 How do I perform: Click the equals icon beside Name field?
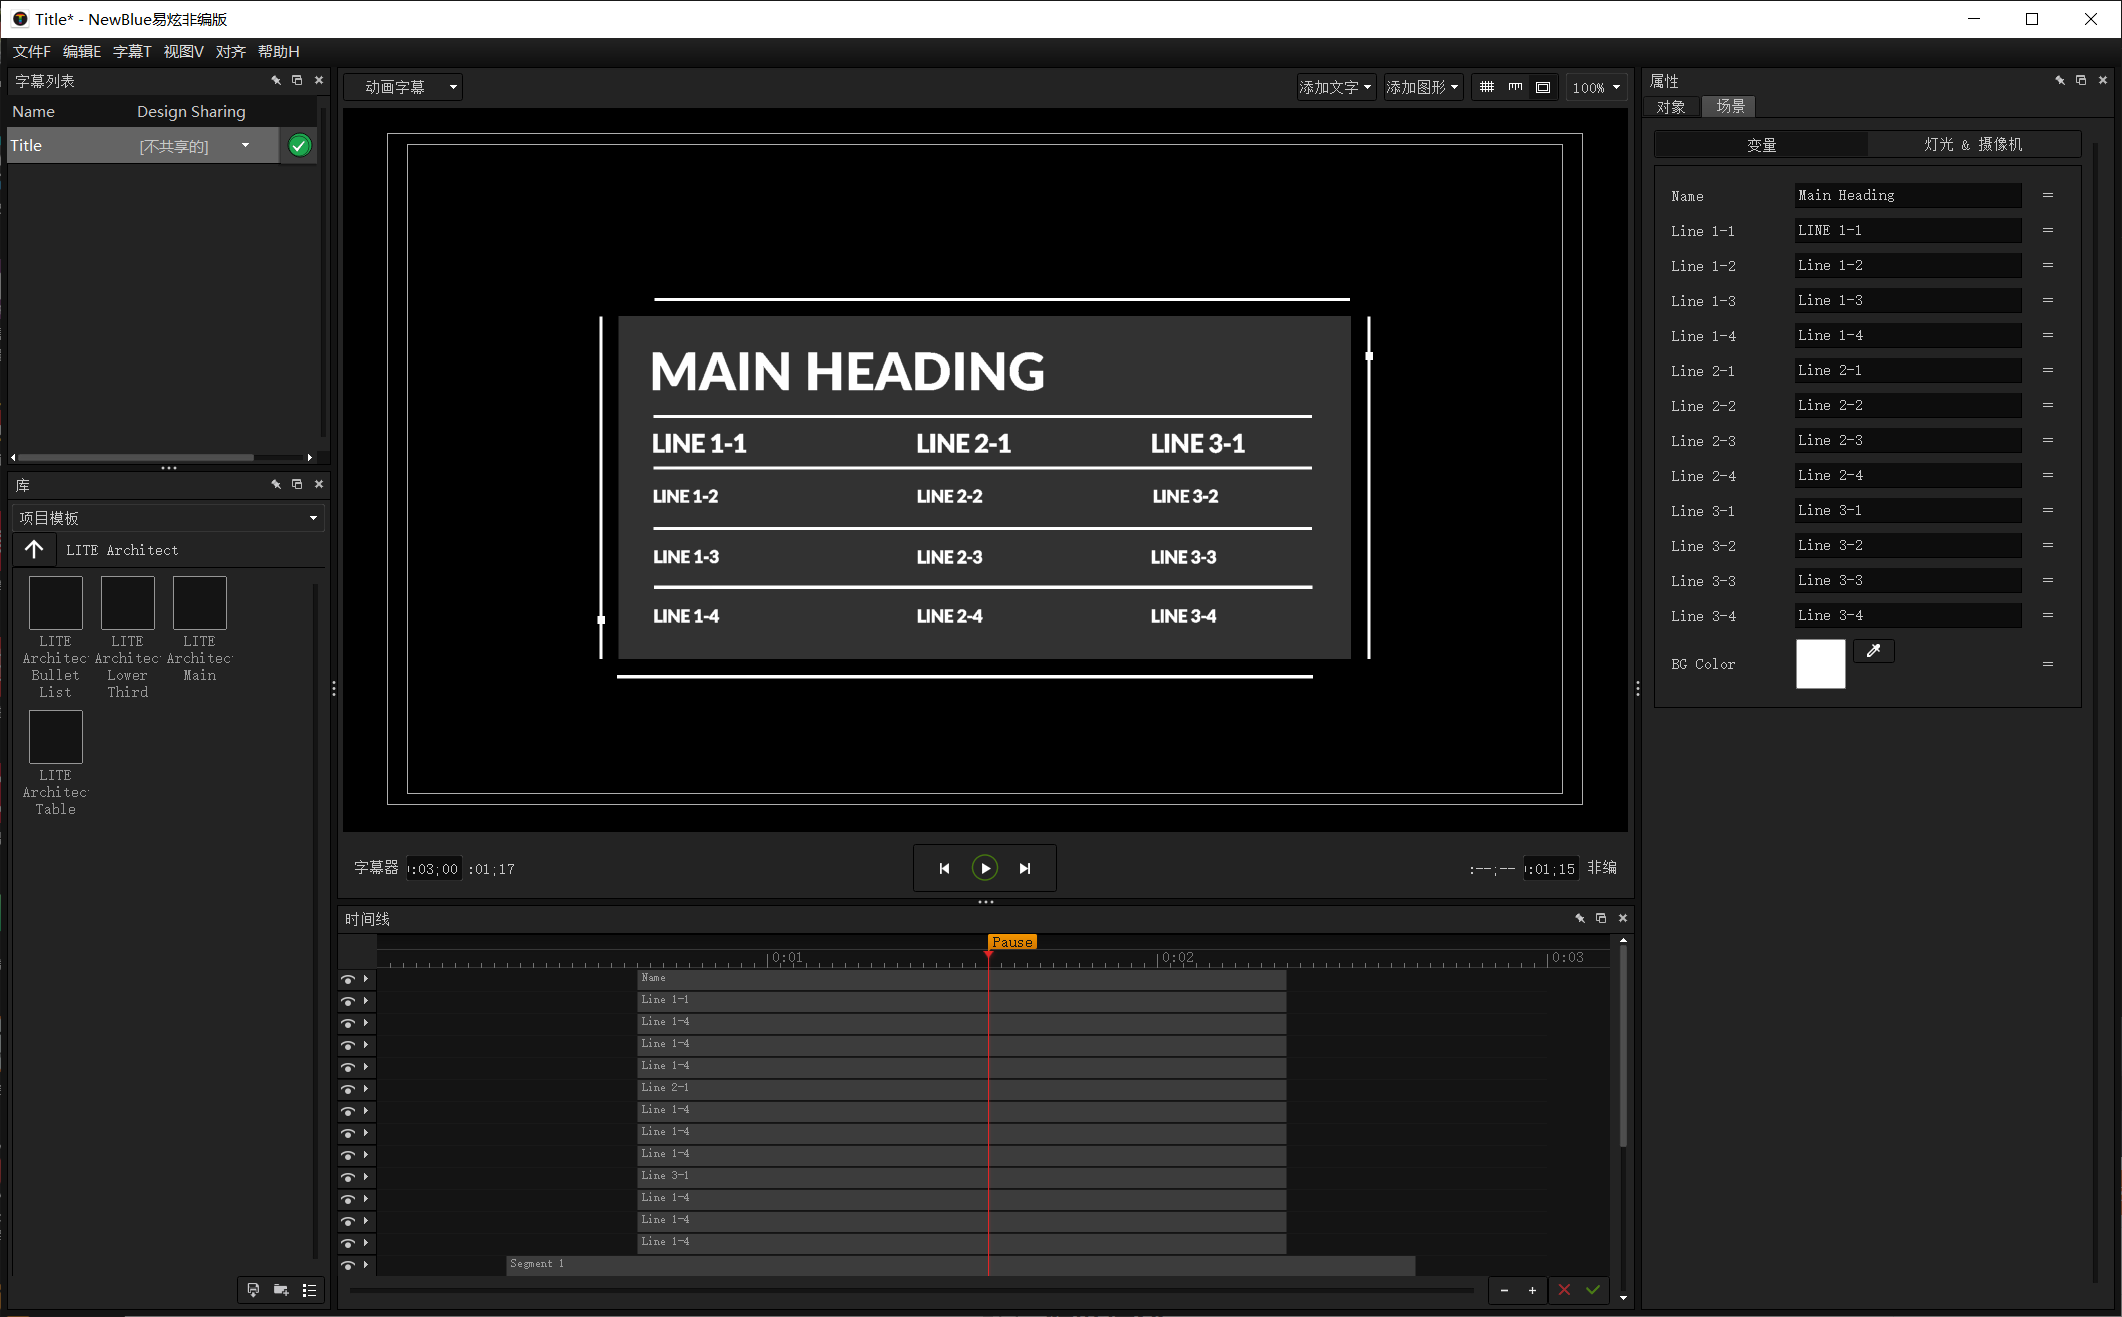tap(2048, 195)
